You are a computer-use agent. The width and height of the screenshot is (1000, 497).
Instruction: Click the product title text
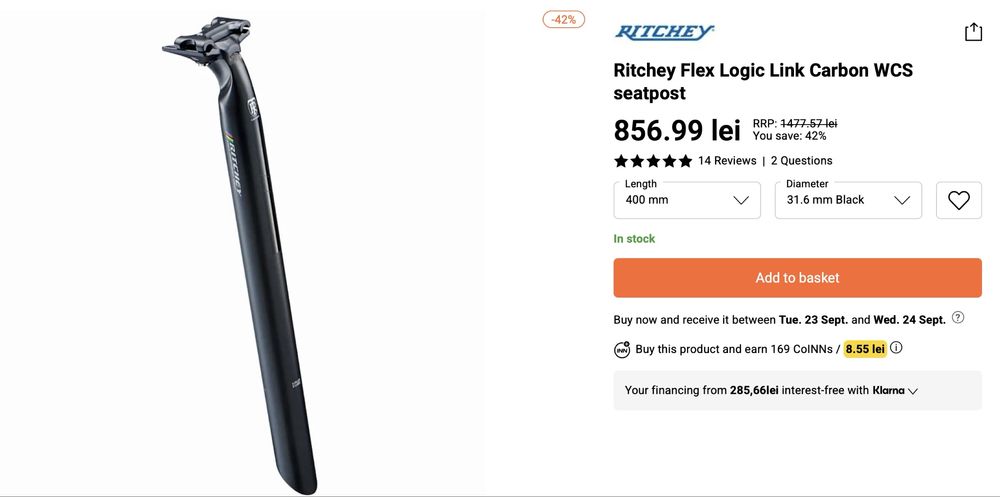pos(762,82)
